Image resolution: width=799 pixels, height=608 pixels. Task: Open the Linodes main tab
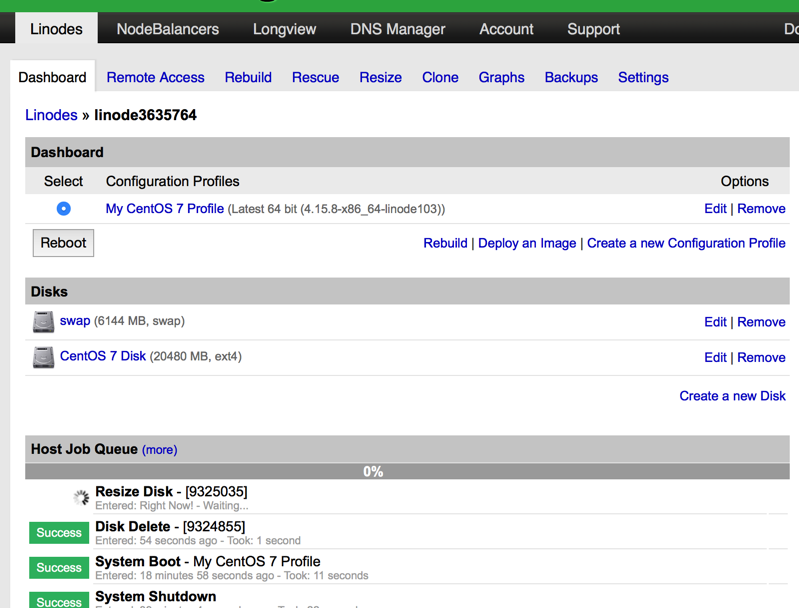click(56, 29)
